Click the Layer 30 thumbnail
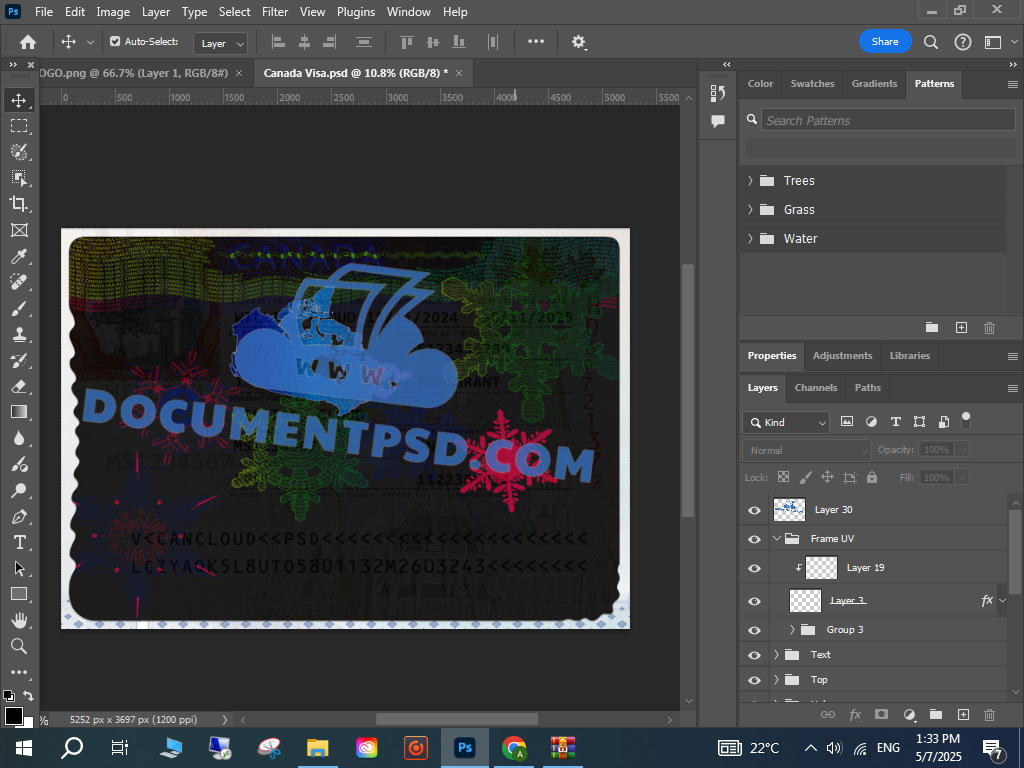The image size is (1024, 768). click(789, 510)
